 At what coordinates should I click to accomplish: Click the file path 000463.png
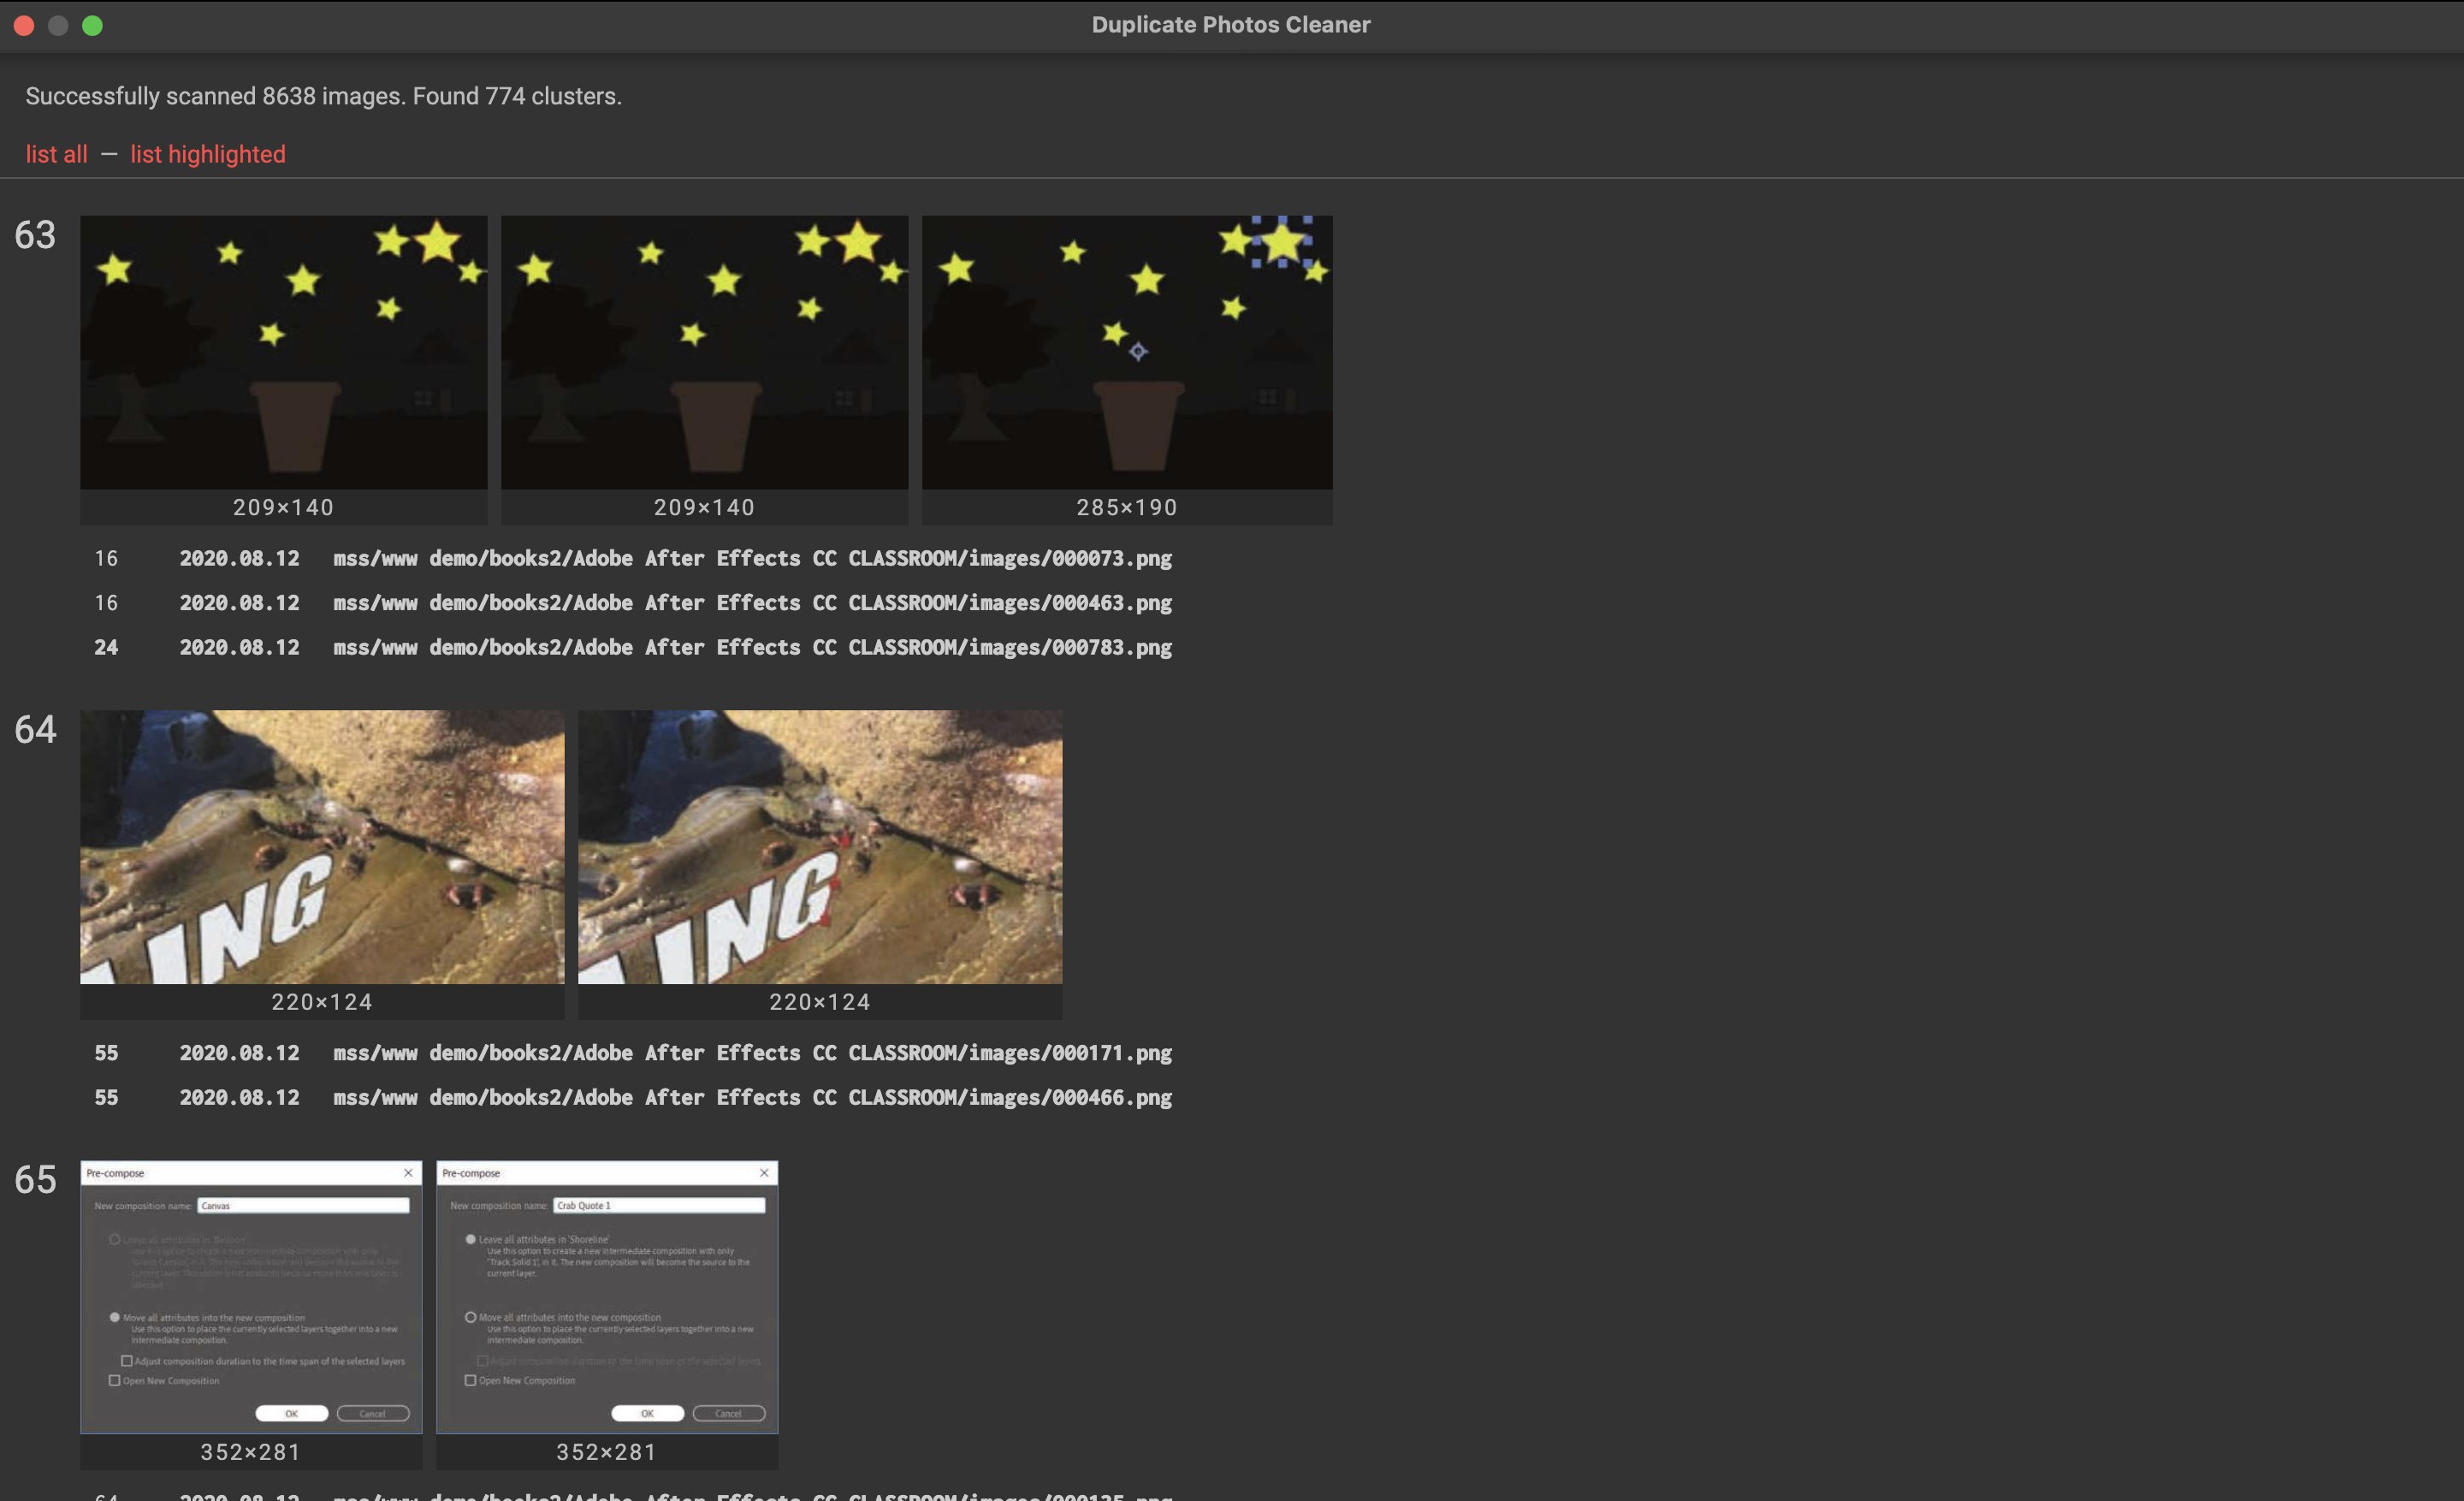[753, 602]
